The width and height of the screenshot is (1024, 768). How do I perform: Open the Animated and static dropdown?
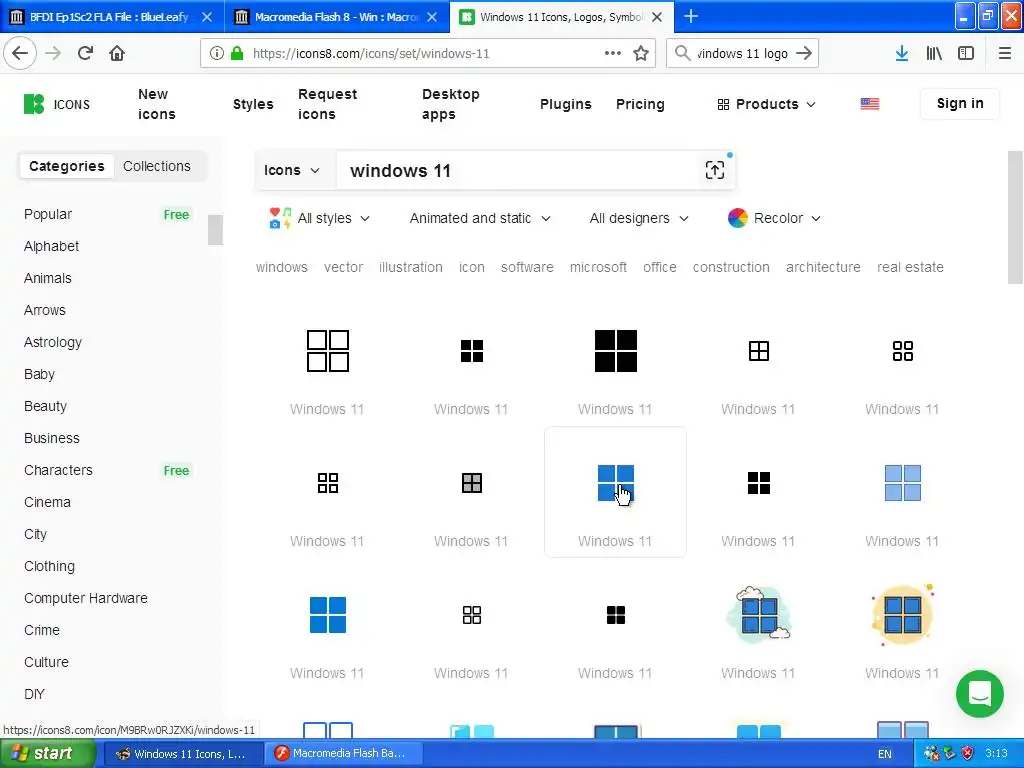[x=480, y=218]
